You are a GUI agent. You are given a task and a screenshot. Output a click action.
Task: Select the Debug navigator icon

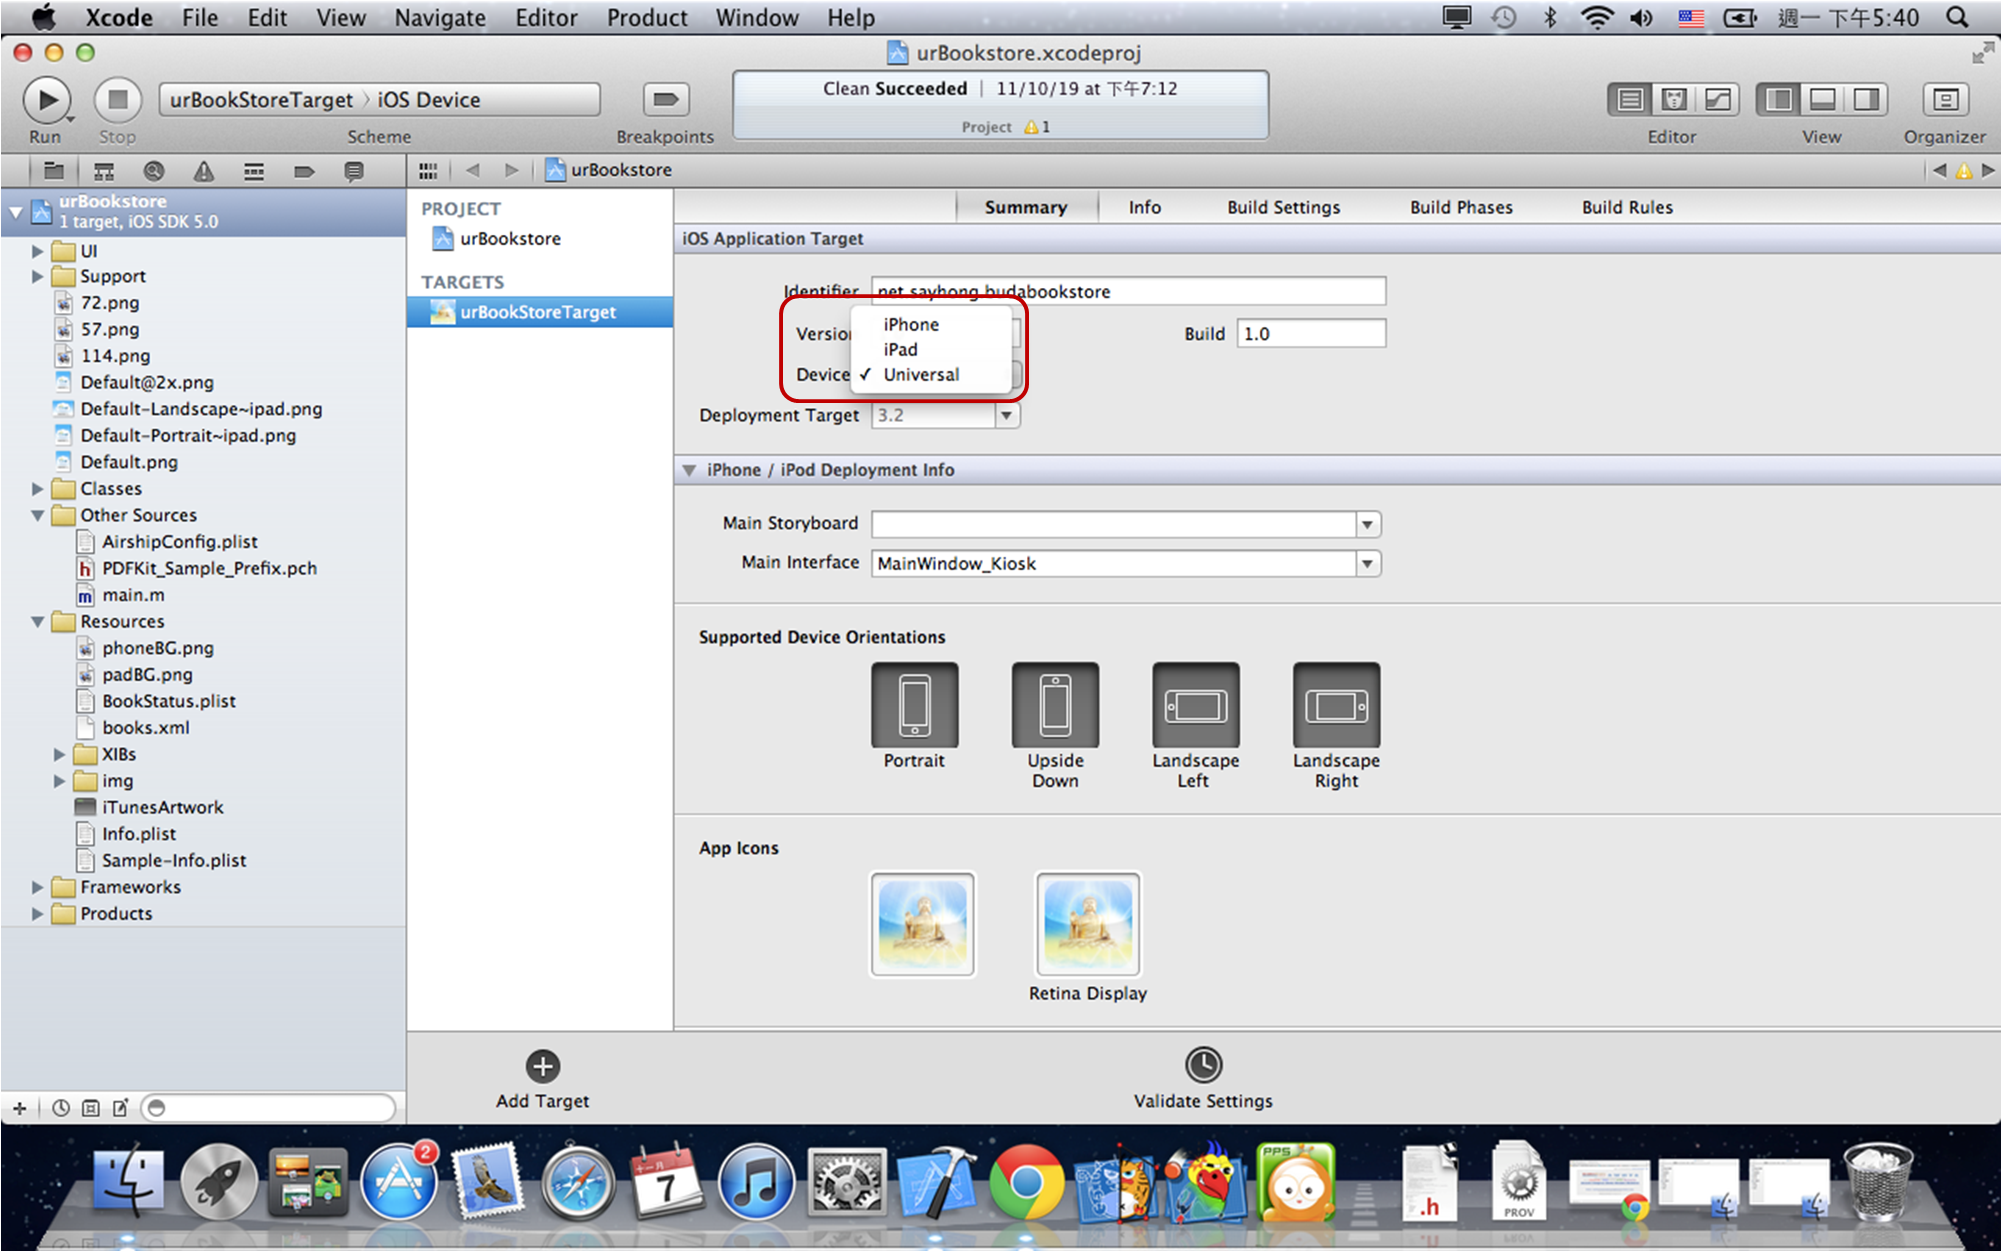click(254, 171)
